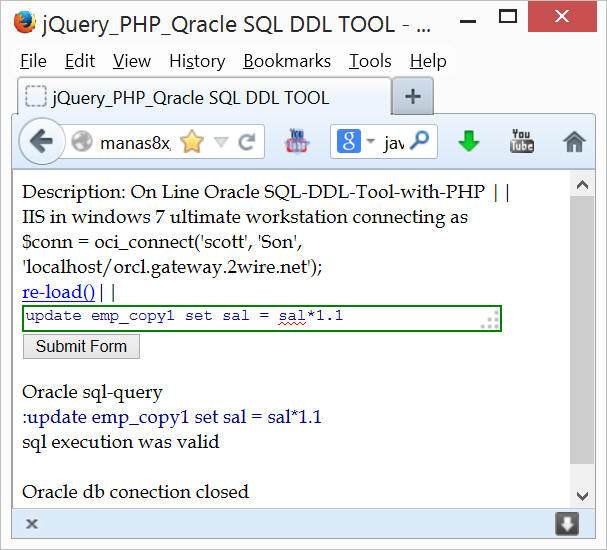Reload the page using the refresh icon
Image resolution: width=607 pixels, height=550 pixels.
pyautogui.click(x=246, y=142)
